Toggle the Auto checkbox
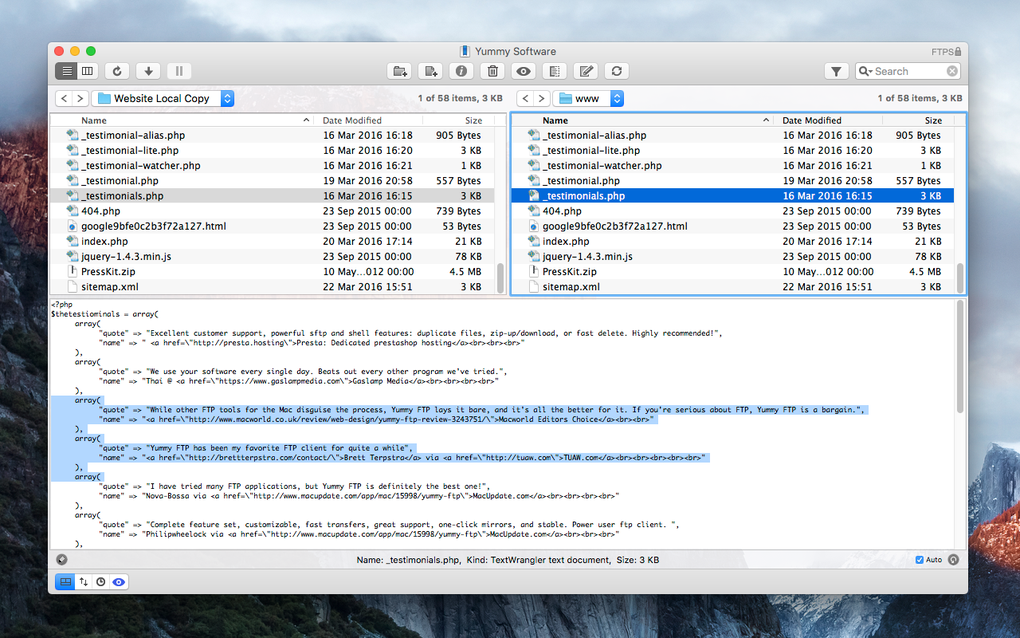 (x=919, y=559)
